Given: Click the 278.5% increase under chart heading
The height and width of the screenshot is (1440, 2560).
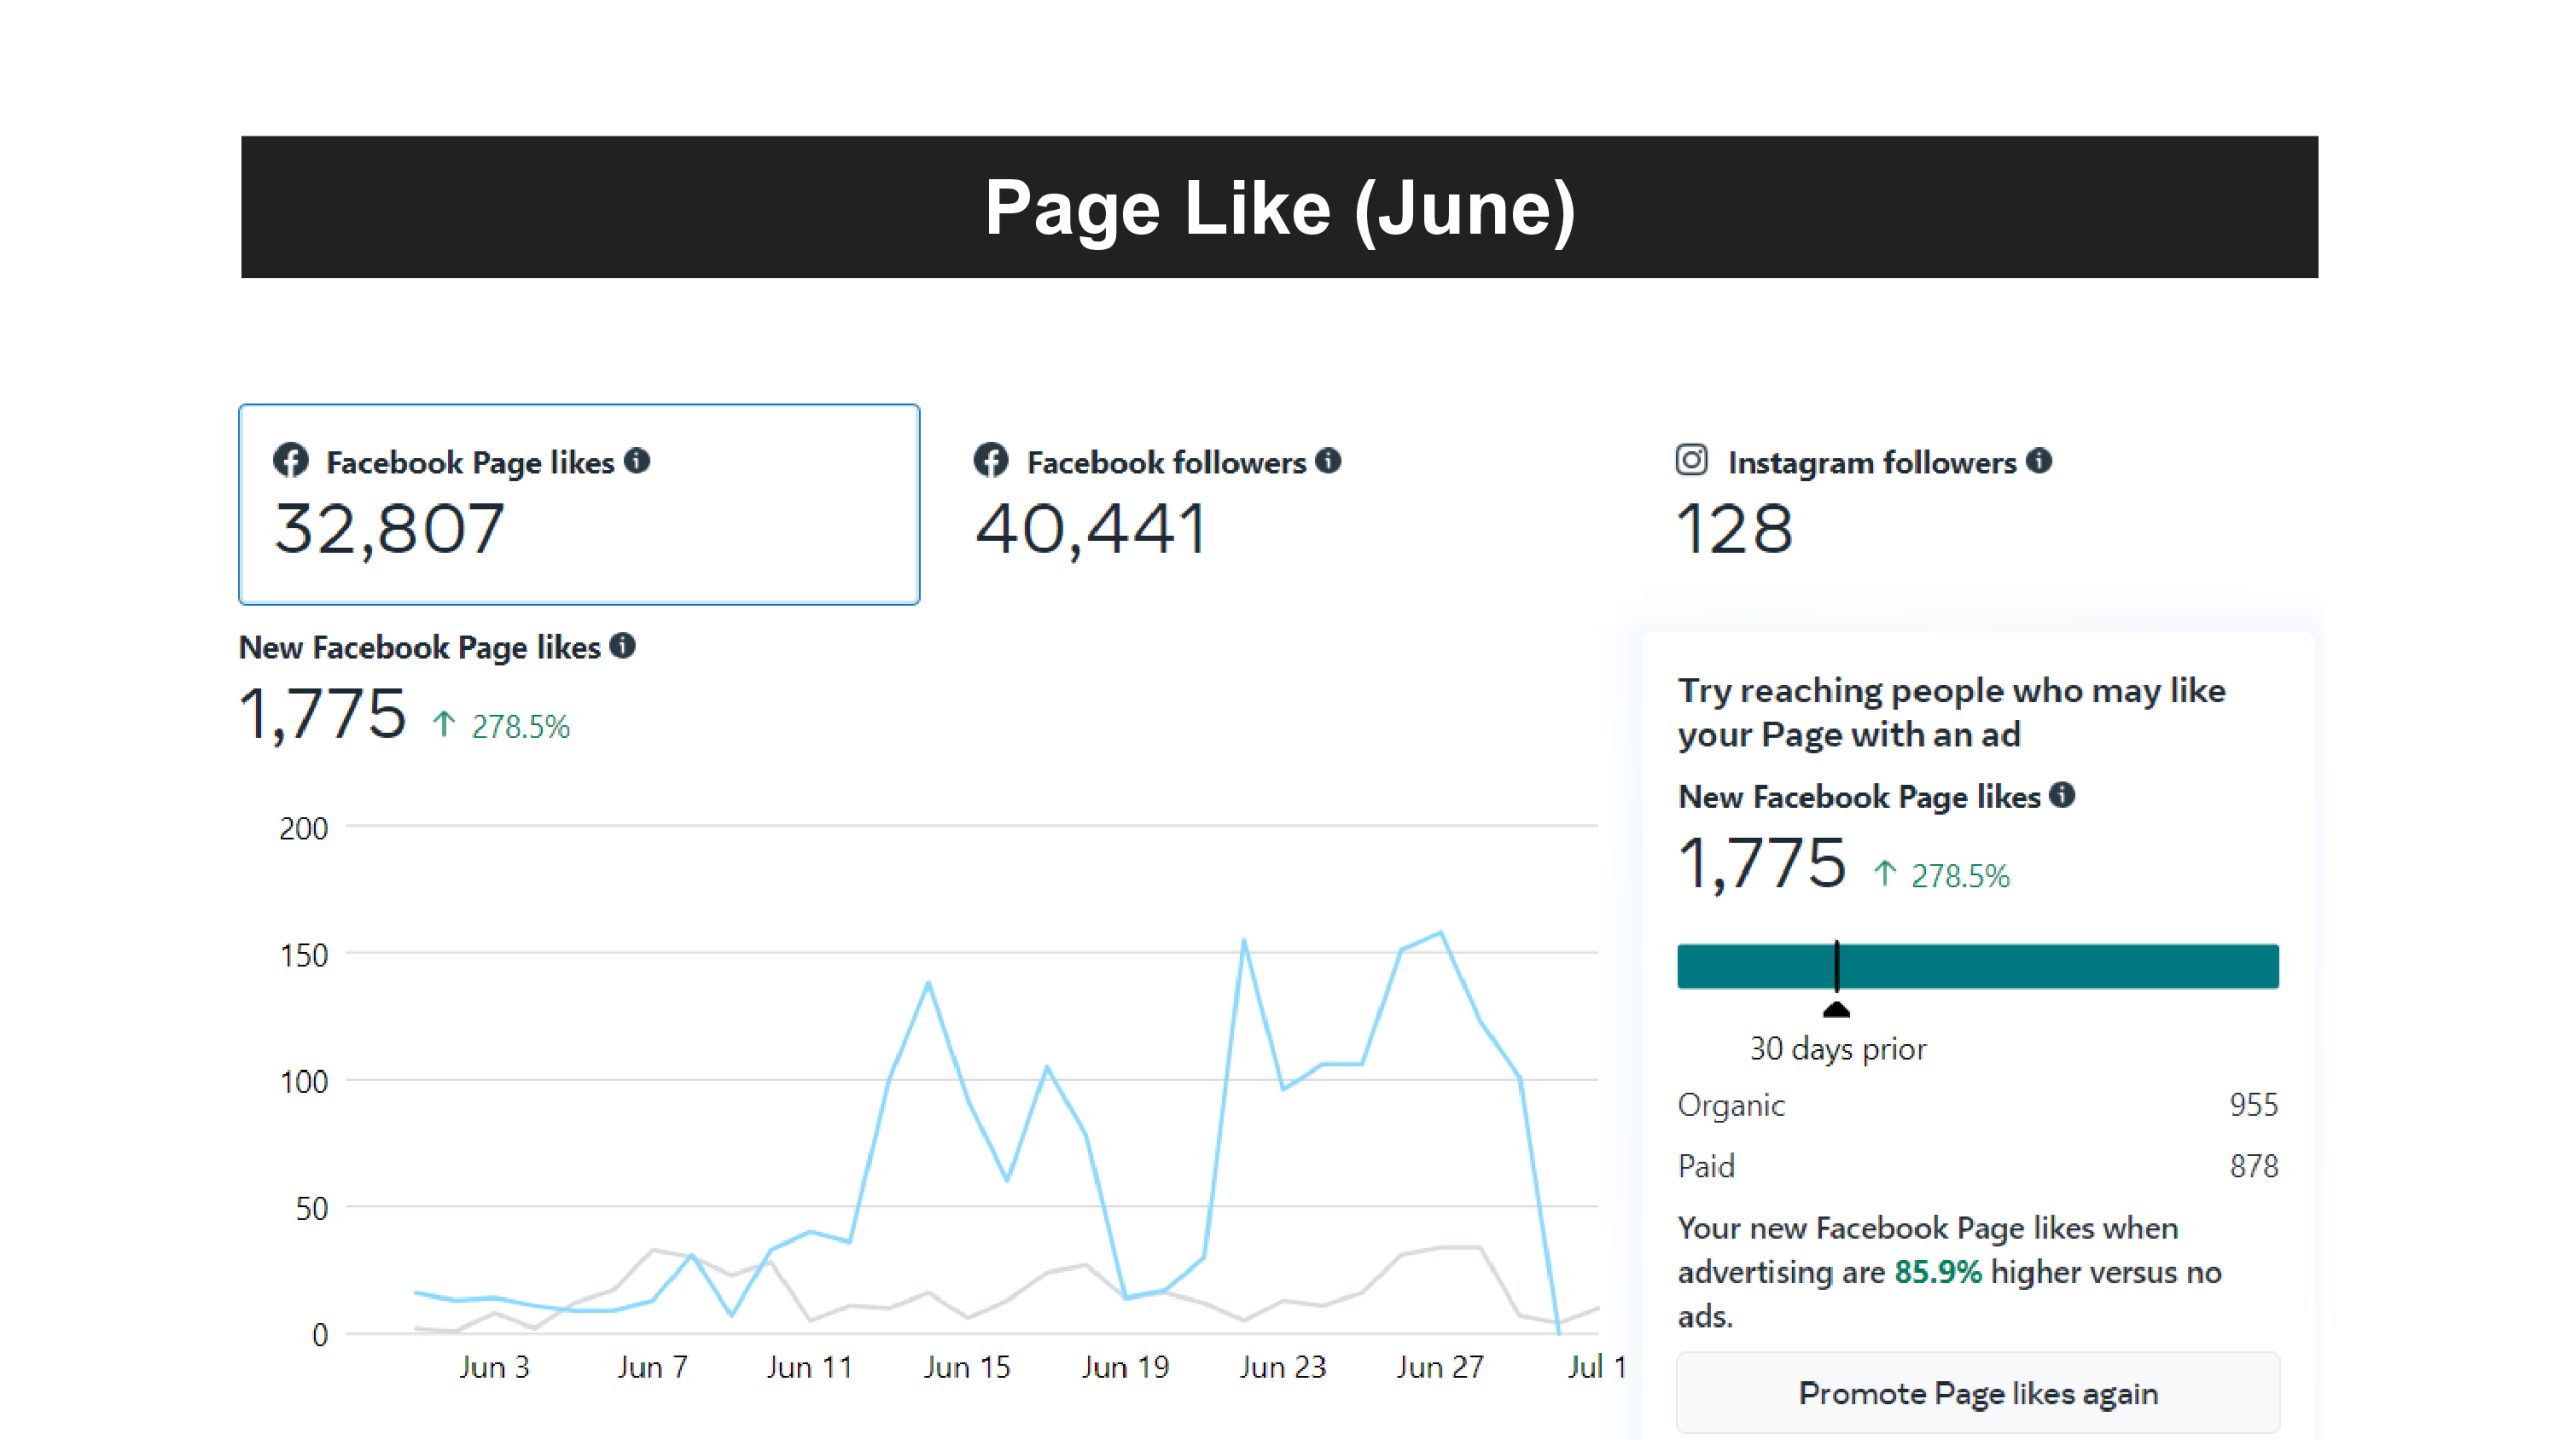Looking at the screenshot, I should click(x=520, y=726).
